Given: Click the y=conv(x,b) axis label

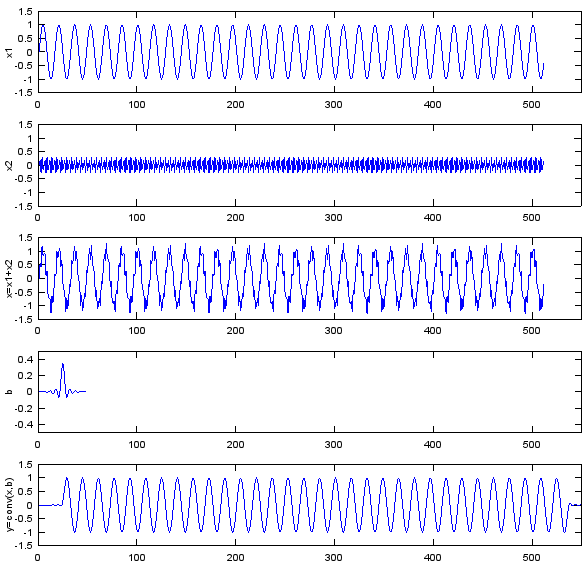Looking at the screenshot, I should (9, 505).
